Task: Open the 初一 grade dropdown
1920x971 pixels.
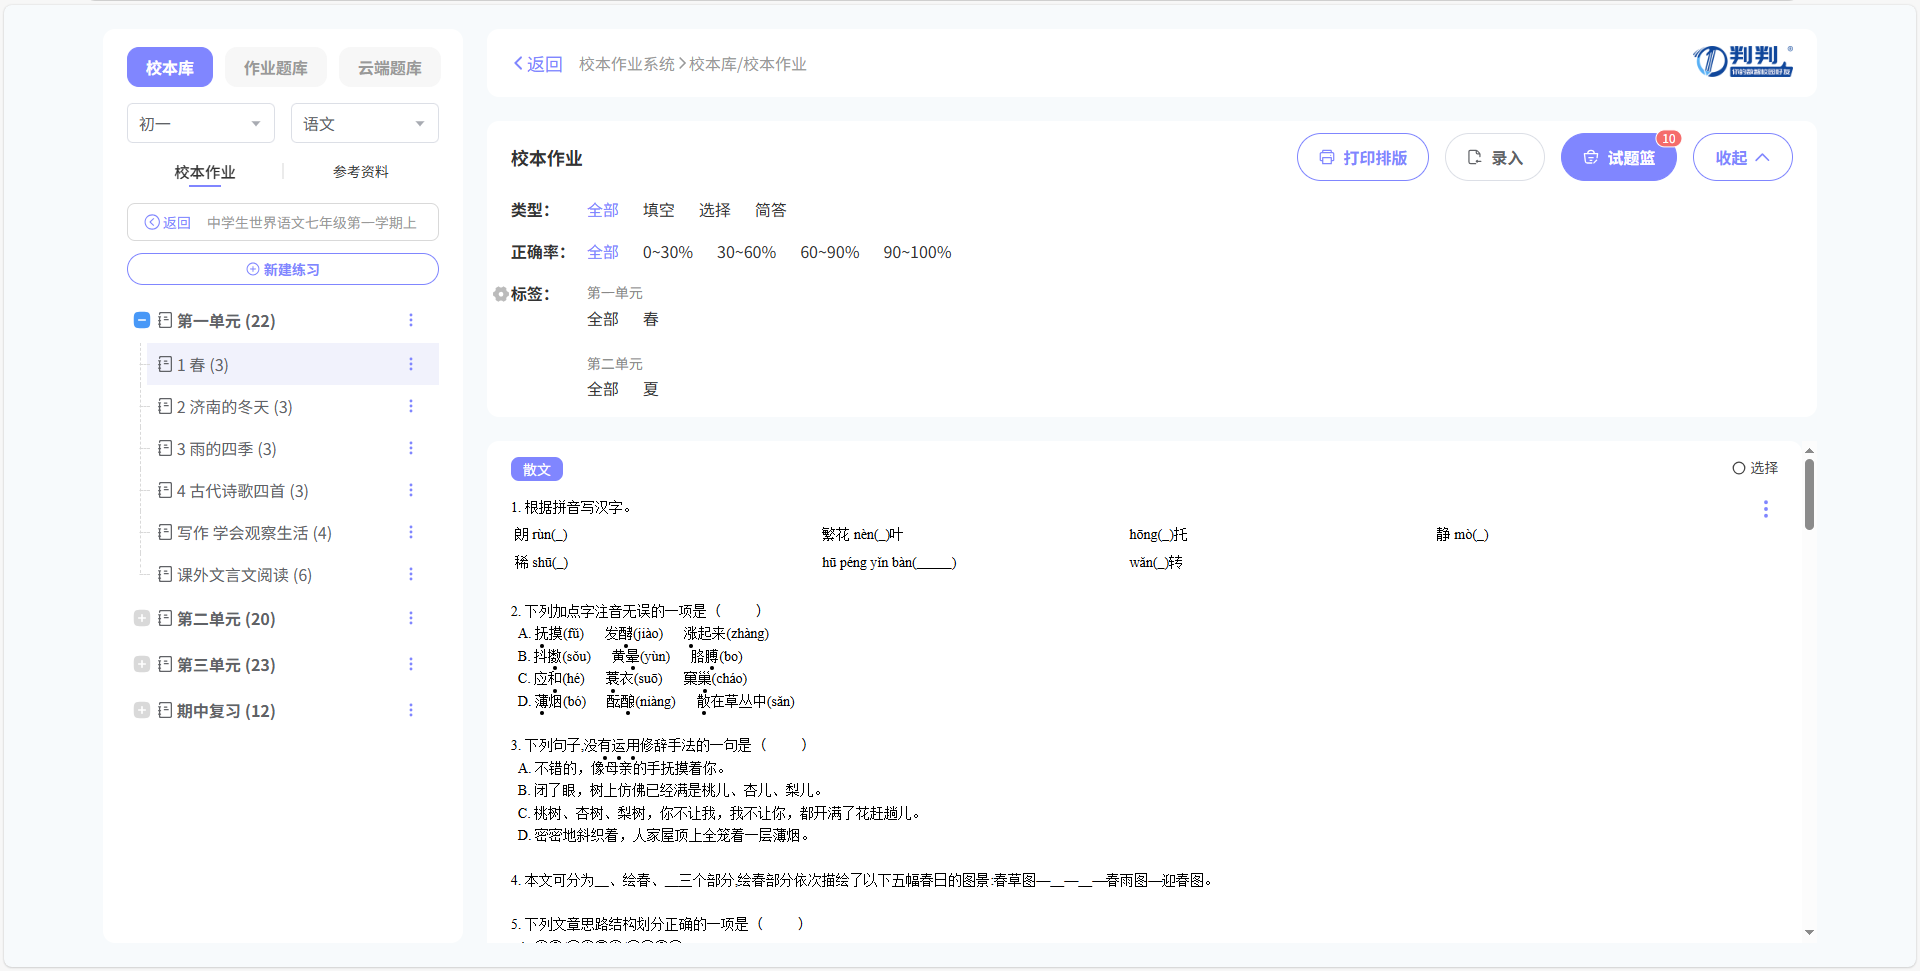Action: [x=198, y=124]
